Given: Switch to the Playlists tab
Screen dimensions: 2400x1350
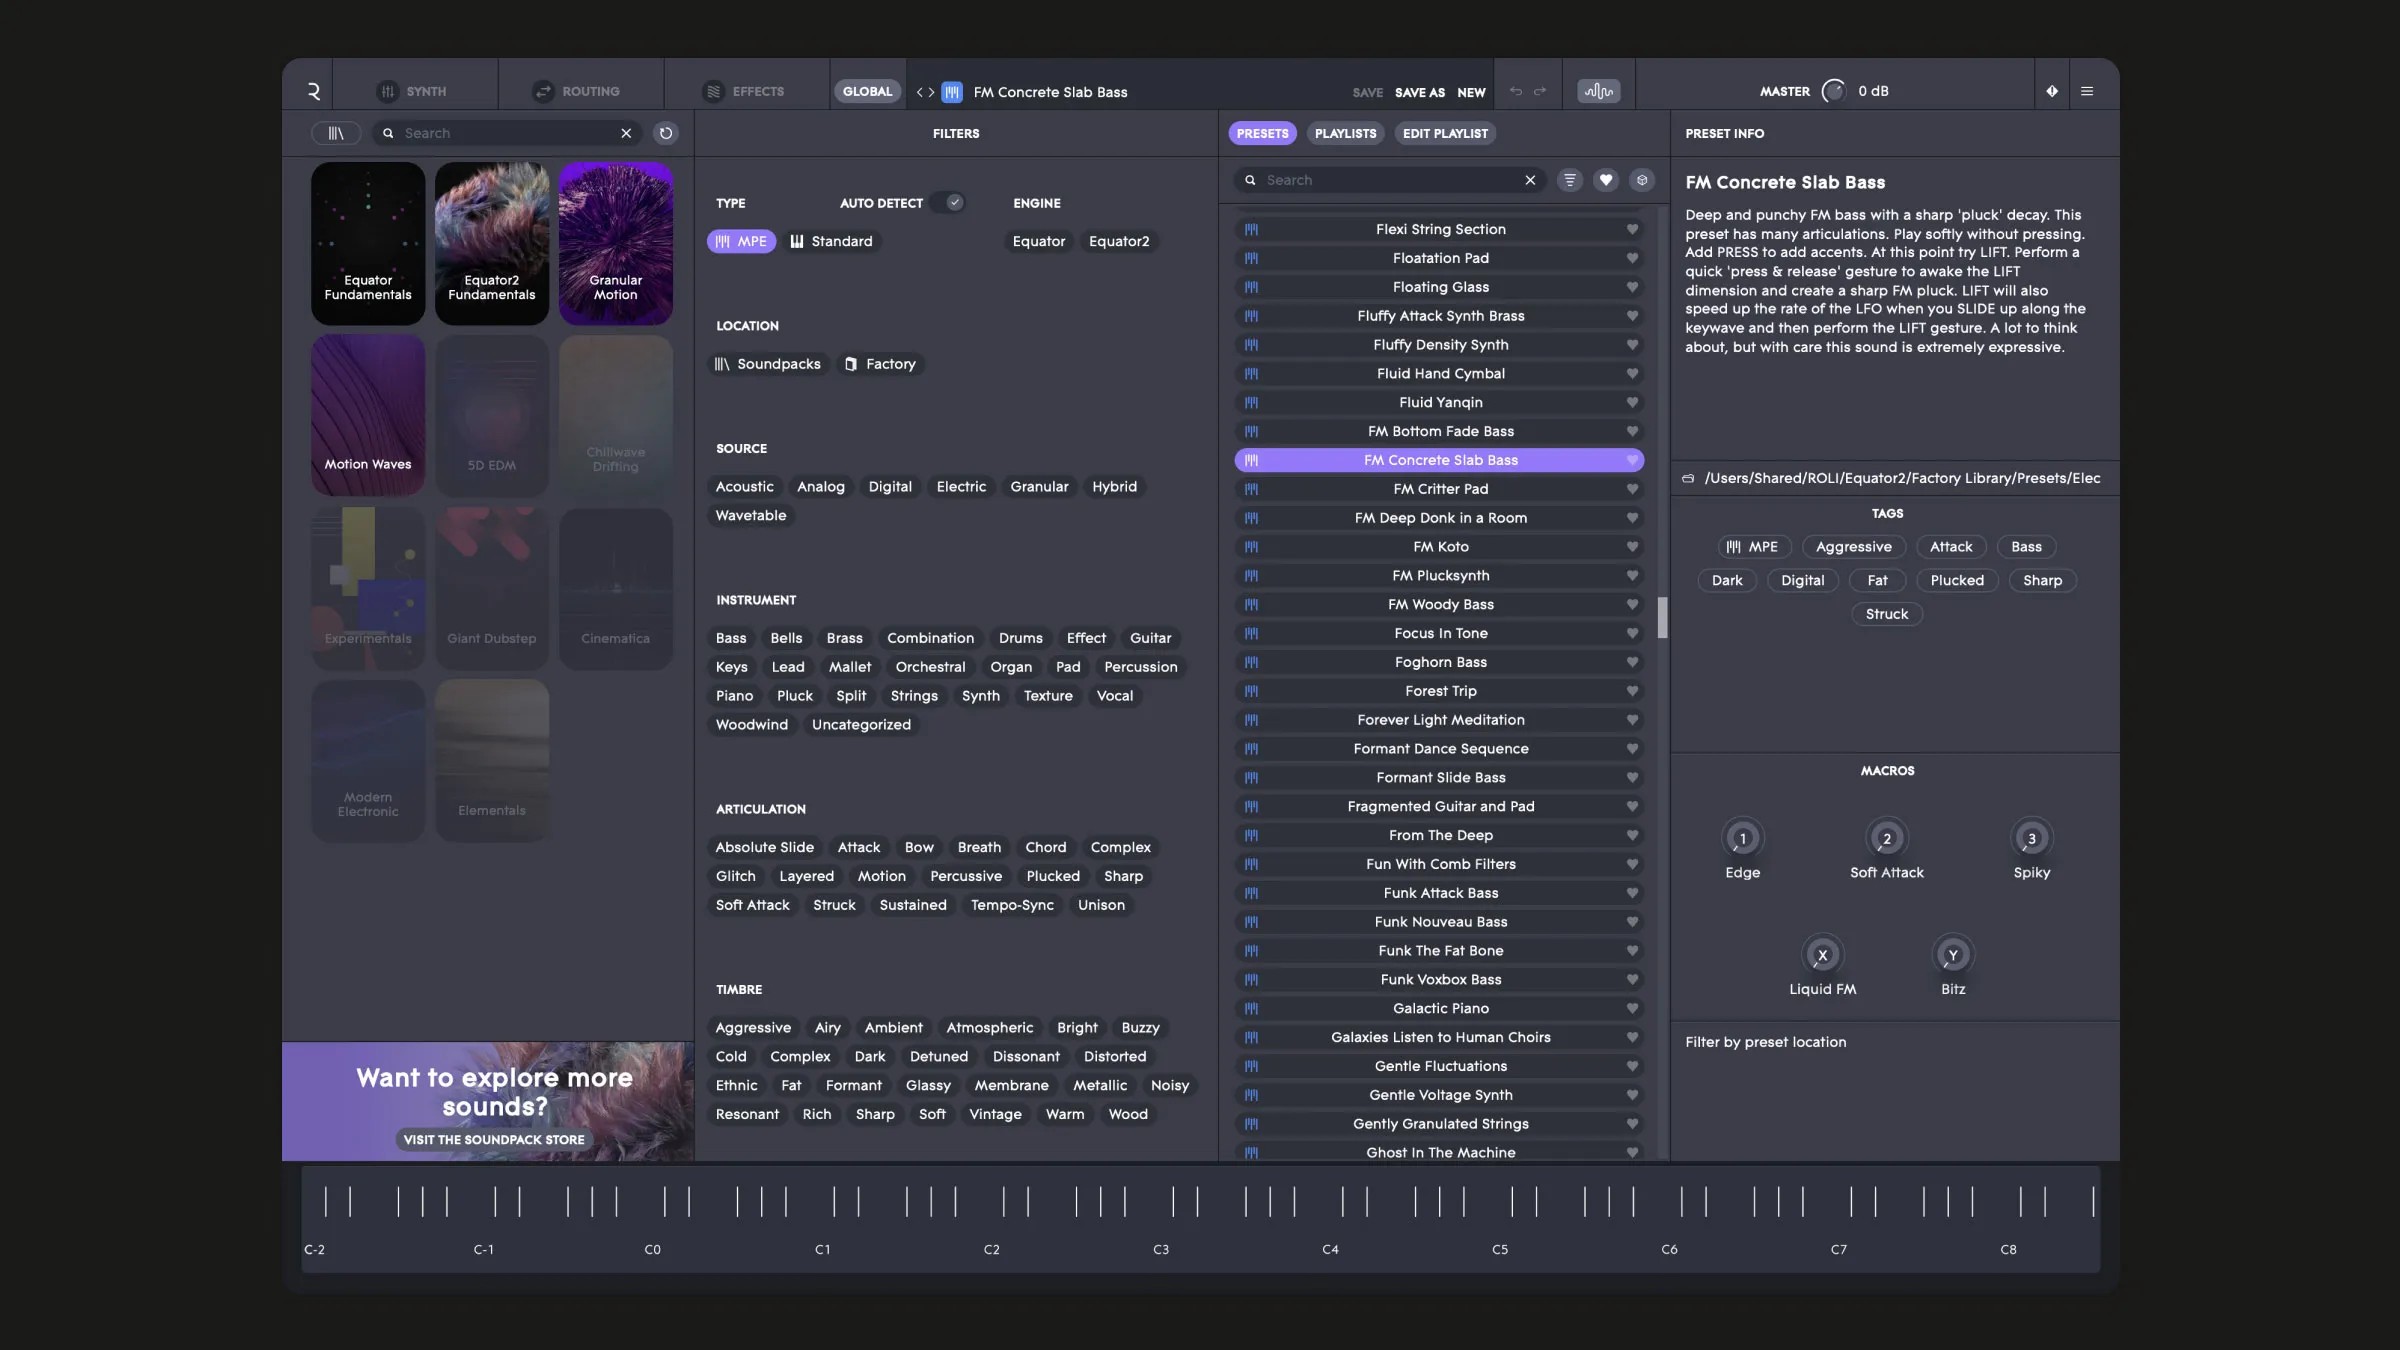Looking at the screenshot, I should pos(1345,133).
